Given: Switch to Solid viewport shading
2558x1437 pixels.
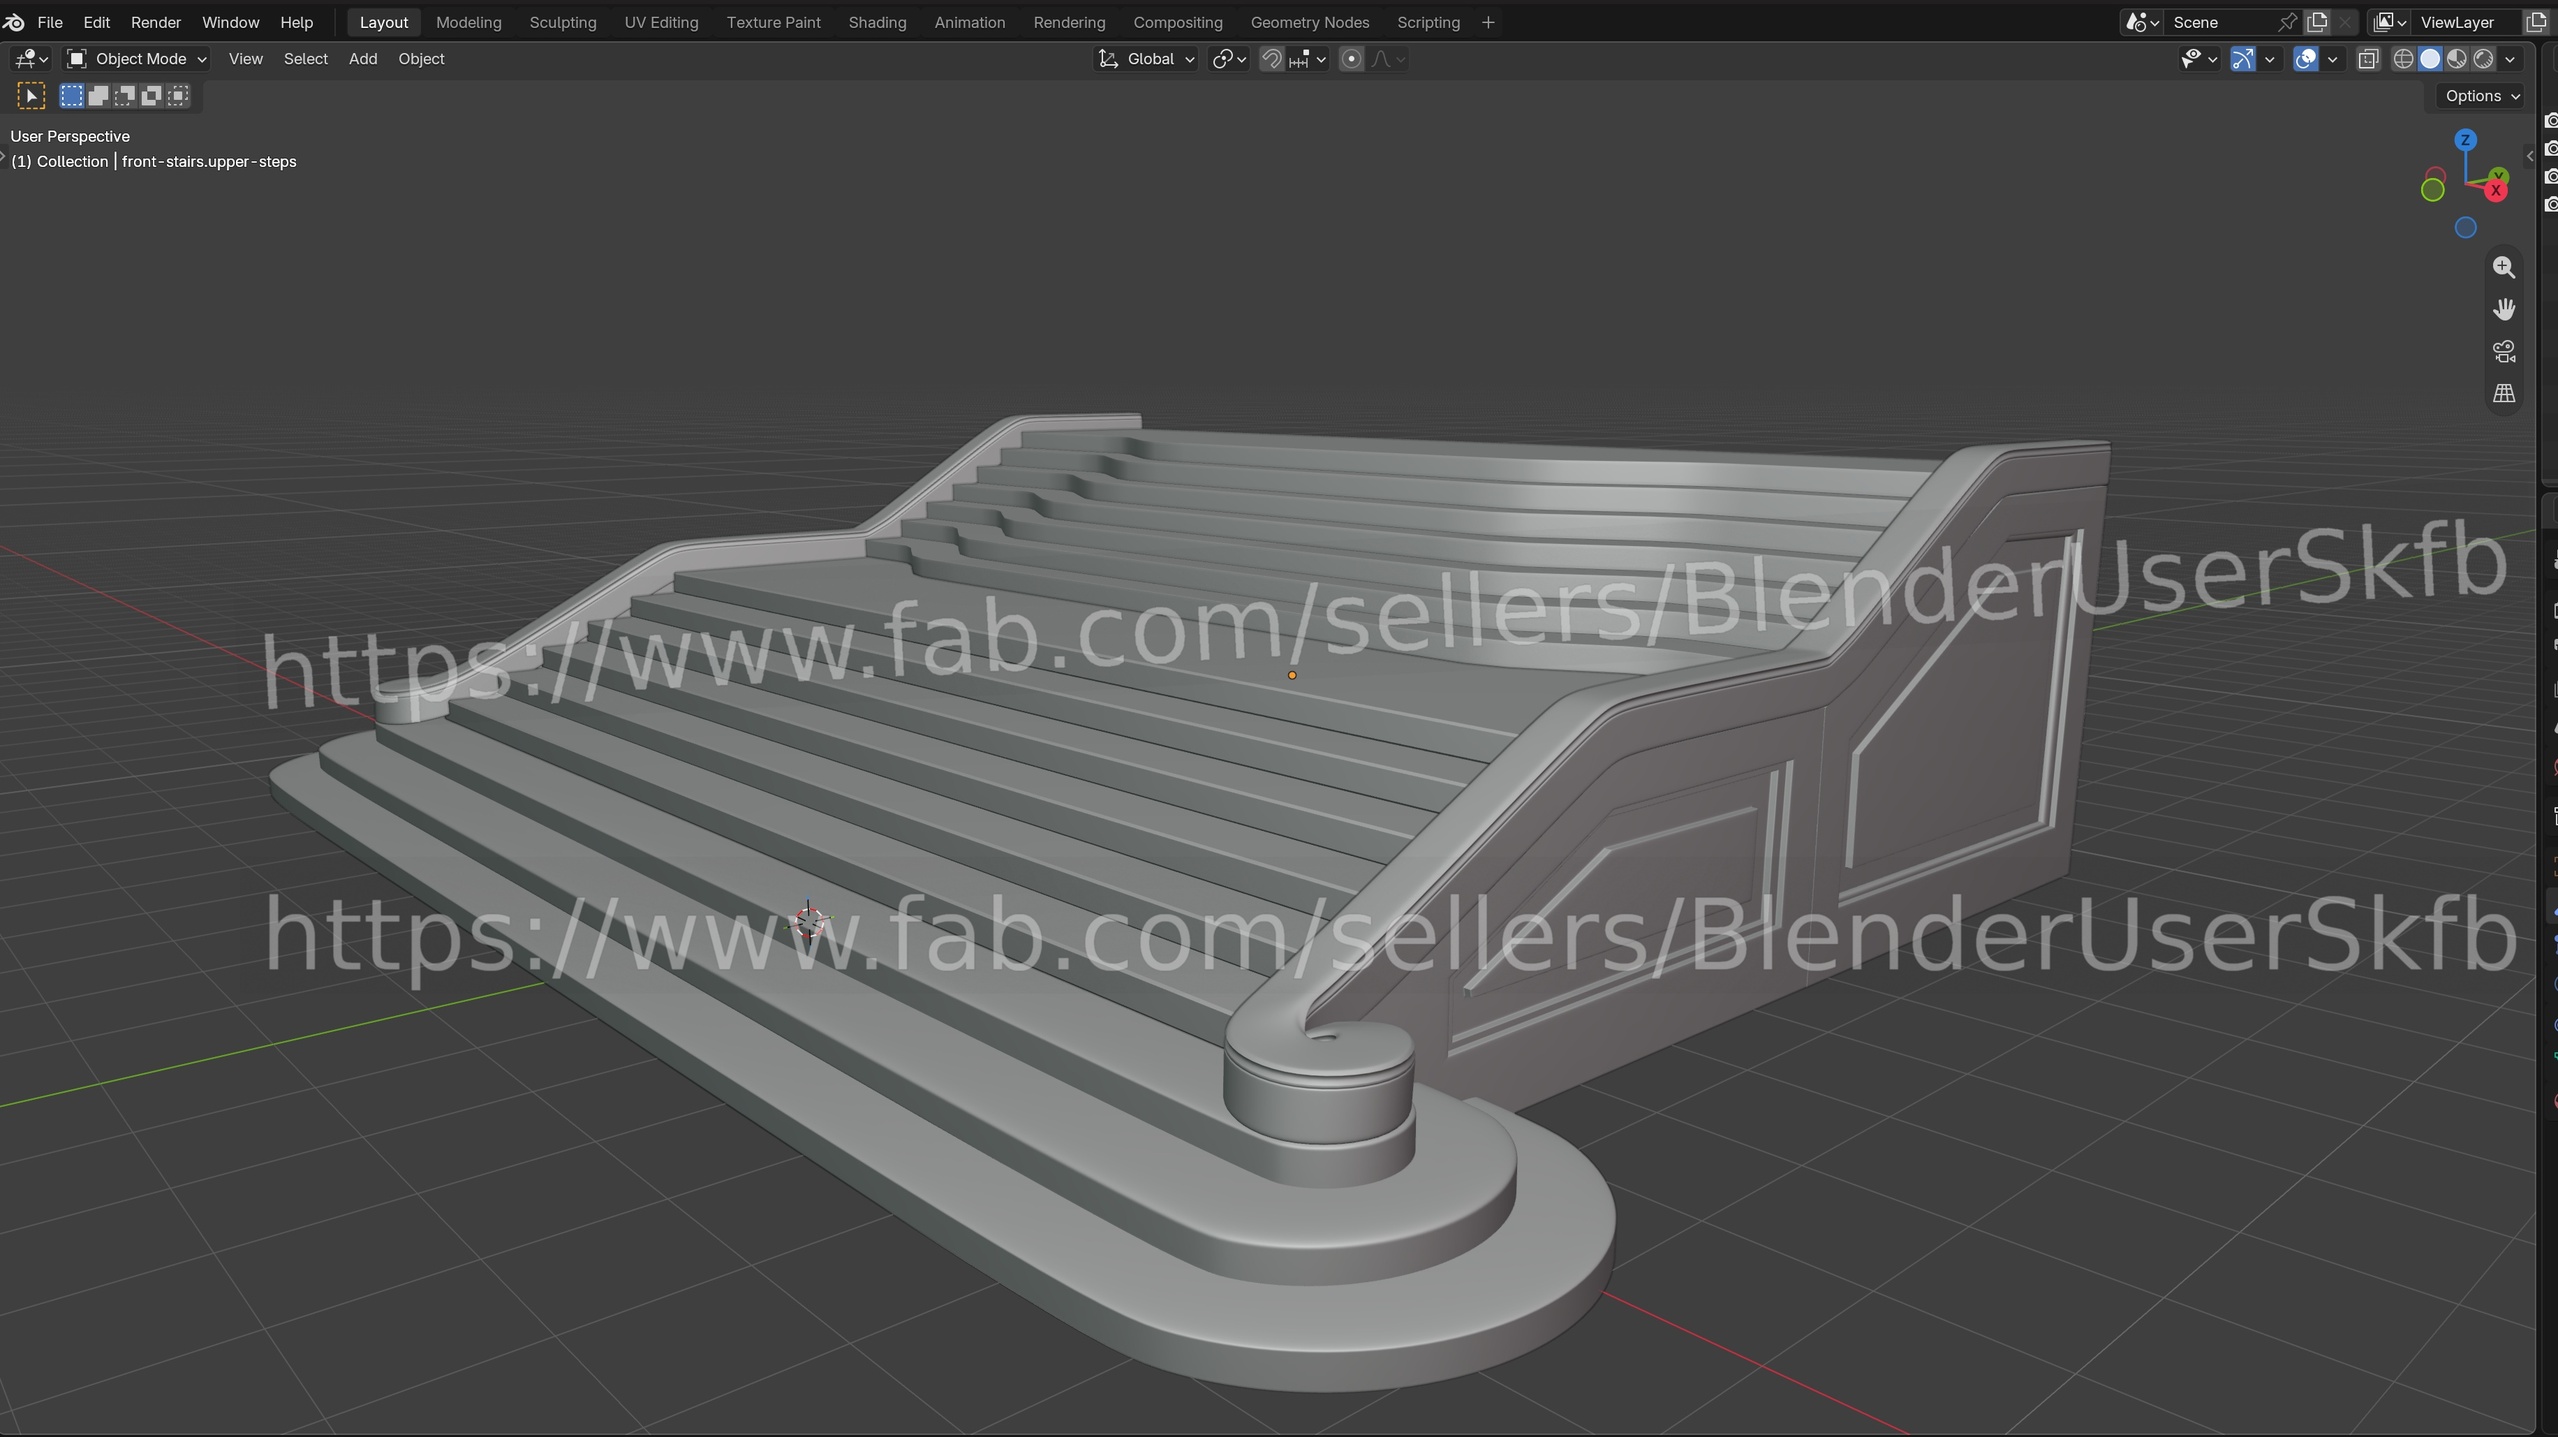Looking at the screenshot, I should coord(2430,59).
